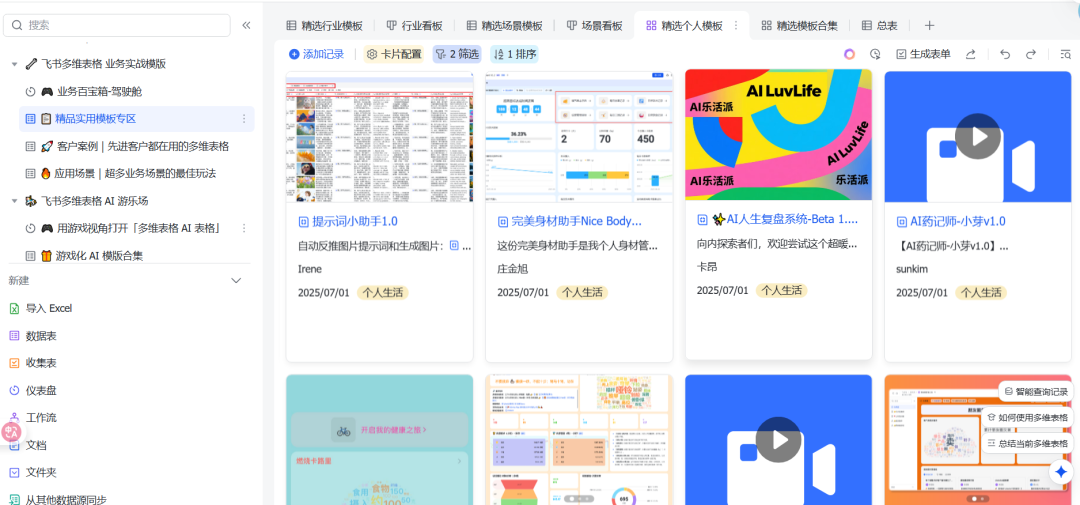
Task: Collapse the 飞书多维表格 AI 游乐场 group
Action: [x=14, y=201]
